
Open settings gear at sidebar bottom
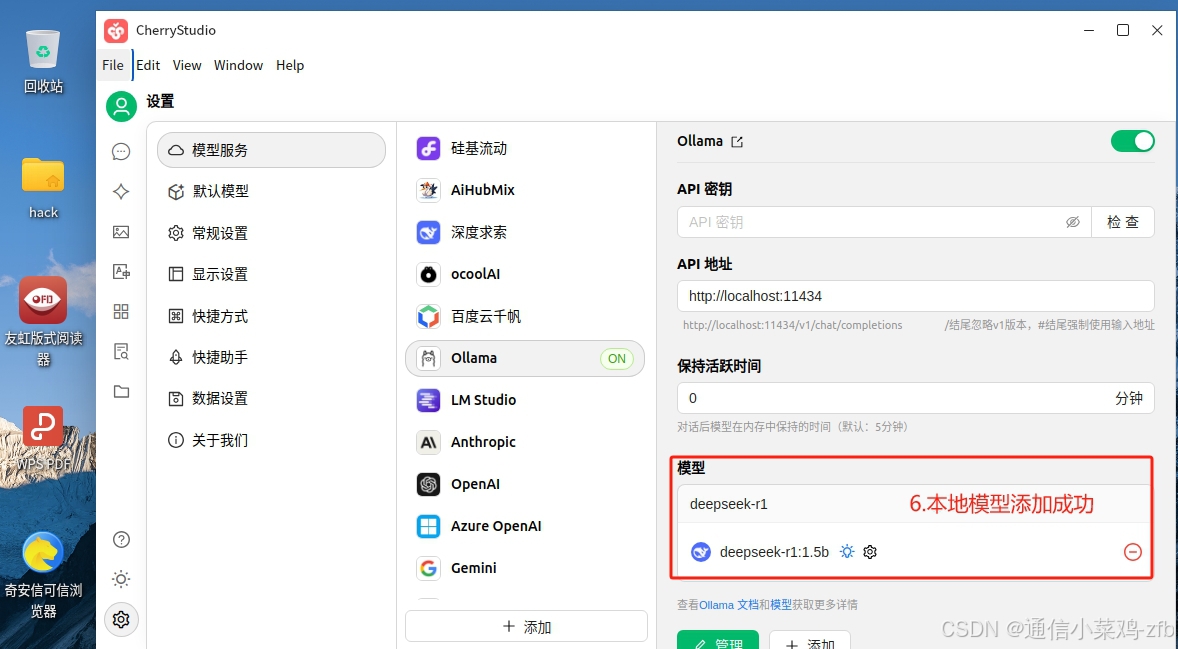121,619
